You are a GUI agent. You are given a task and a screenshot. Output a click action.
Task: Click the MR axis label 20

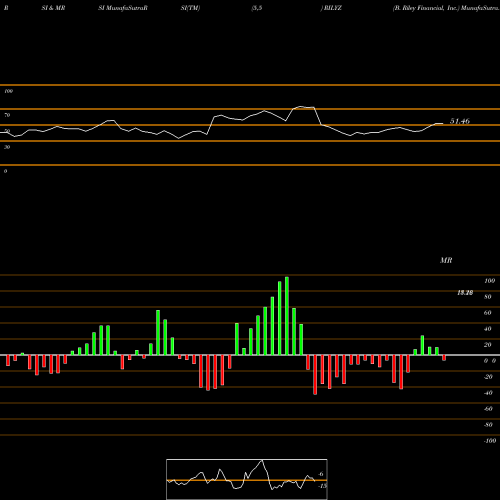488,345
